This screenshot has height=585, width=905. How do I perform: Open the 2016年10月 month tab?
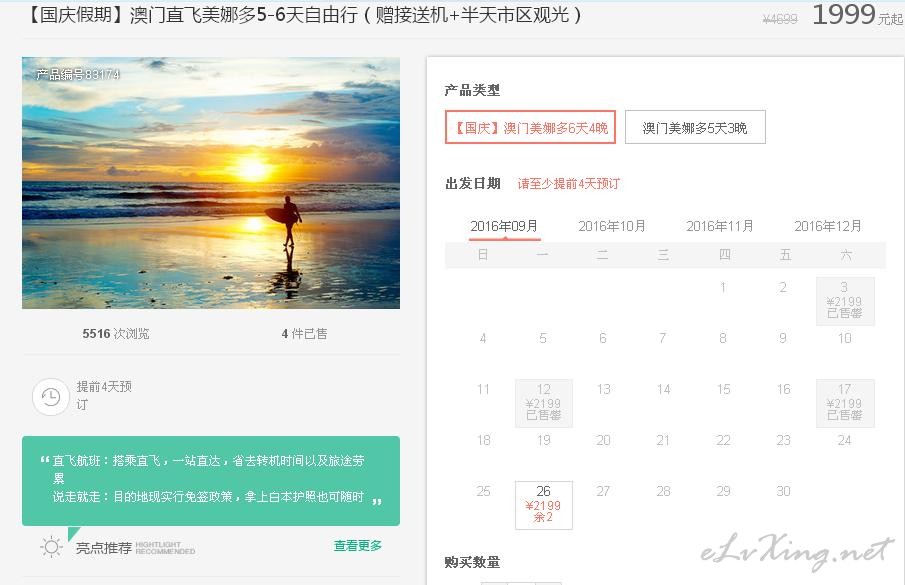point(612,226)
